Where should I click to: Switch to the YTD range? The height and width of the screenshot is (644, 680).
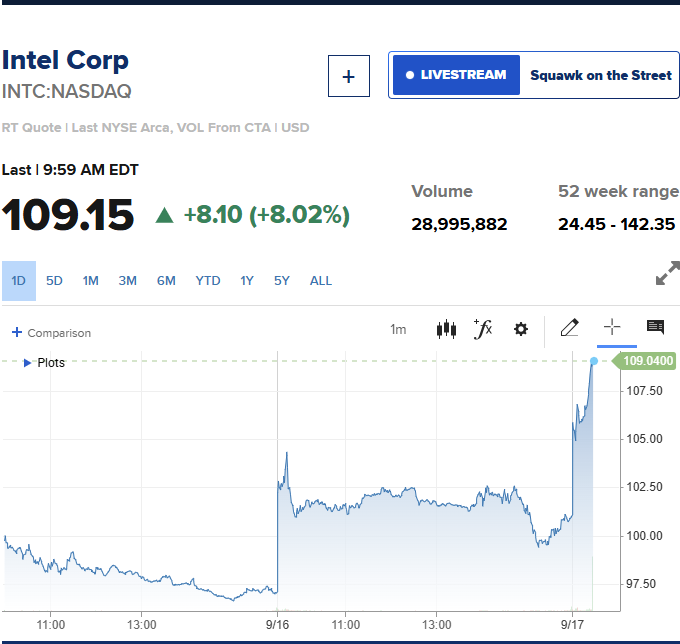point(208,281)
